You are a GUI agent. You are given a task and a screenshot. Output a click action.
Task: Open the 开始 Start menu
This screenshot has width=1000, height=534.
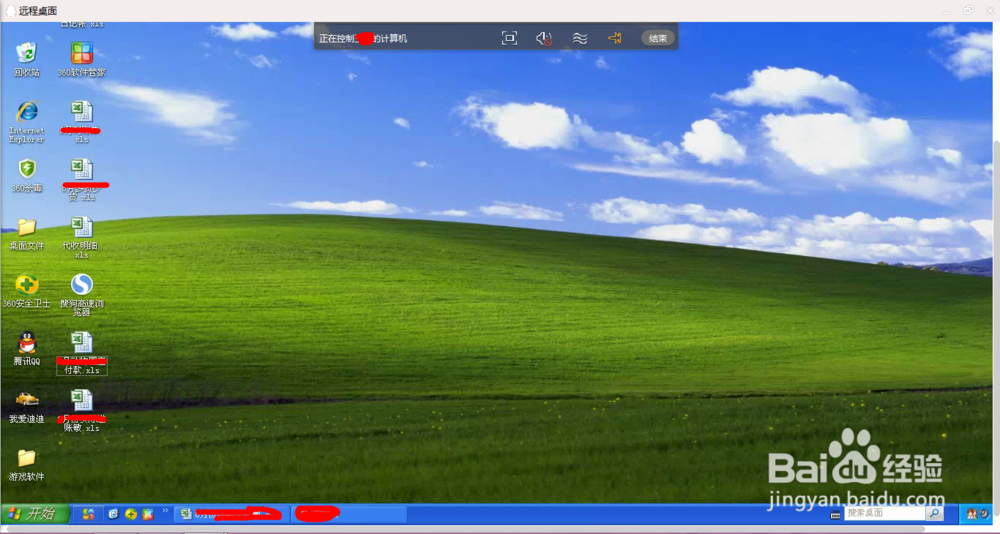point(34,514)
